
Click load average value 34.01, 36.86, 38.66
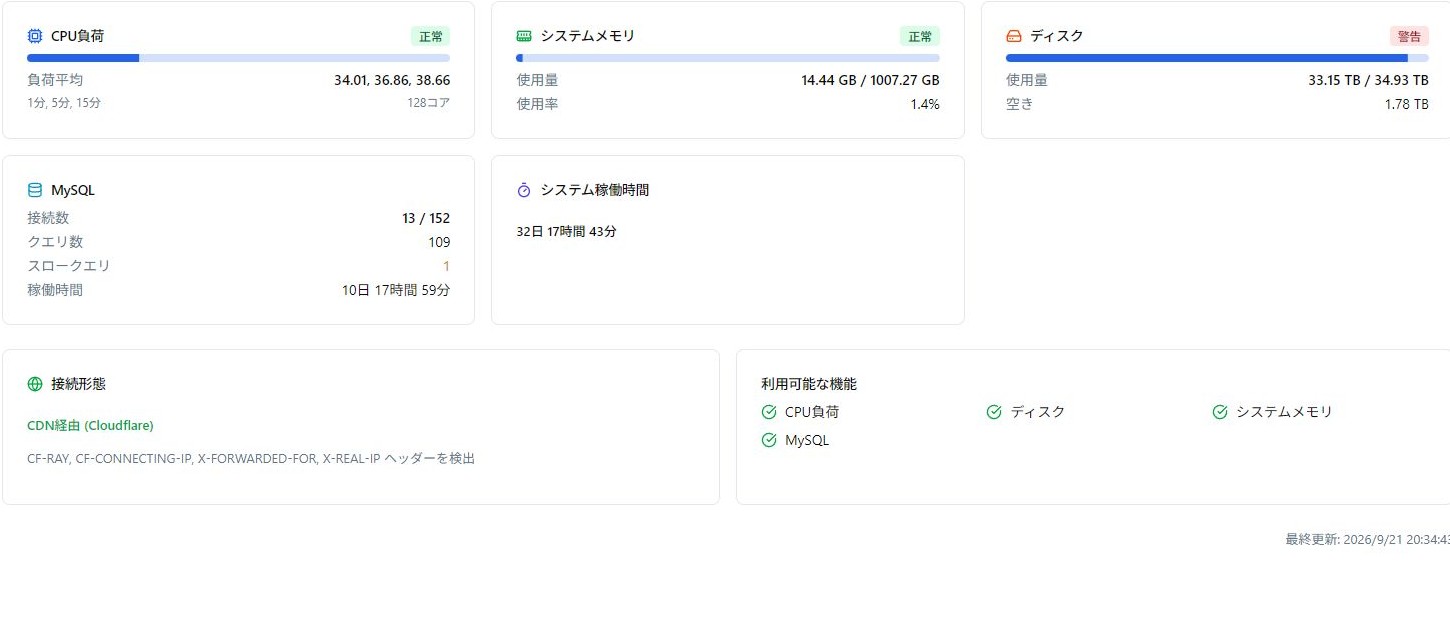click(x=392, y=80)
